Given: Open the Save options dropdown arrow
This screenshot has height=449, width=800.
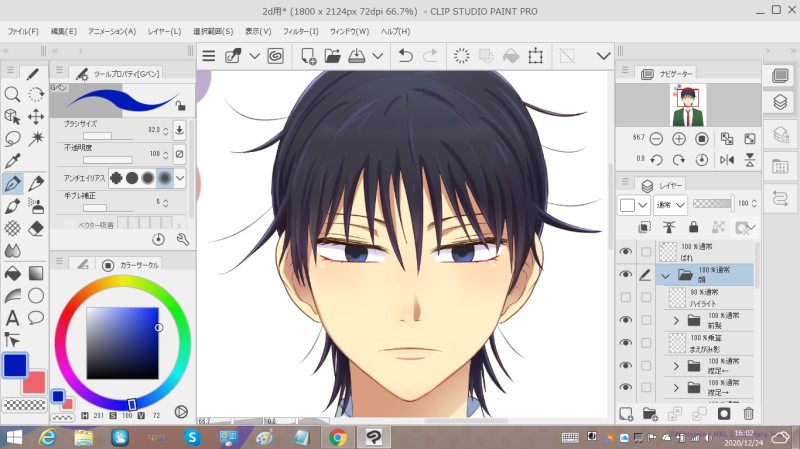Looking at the screenshot, I should point(378,56).
